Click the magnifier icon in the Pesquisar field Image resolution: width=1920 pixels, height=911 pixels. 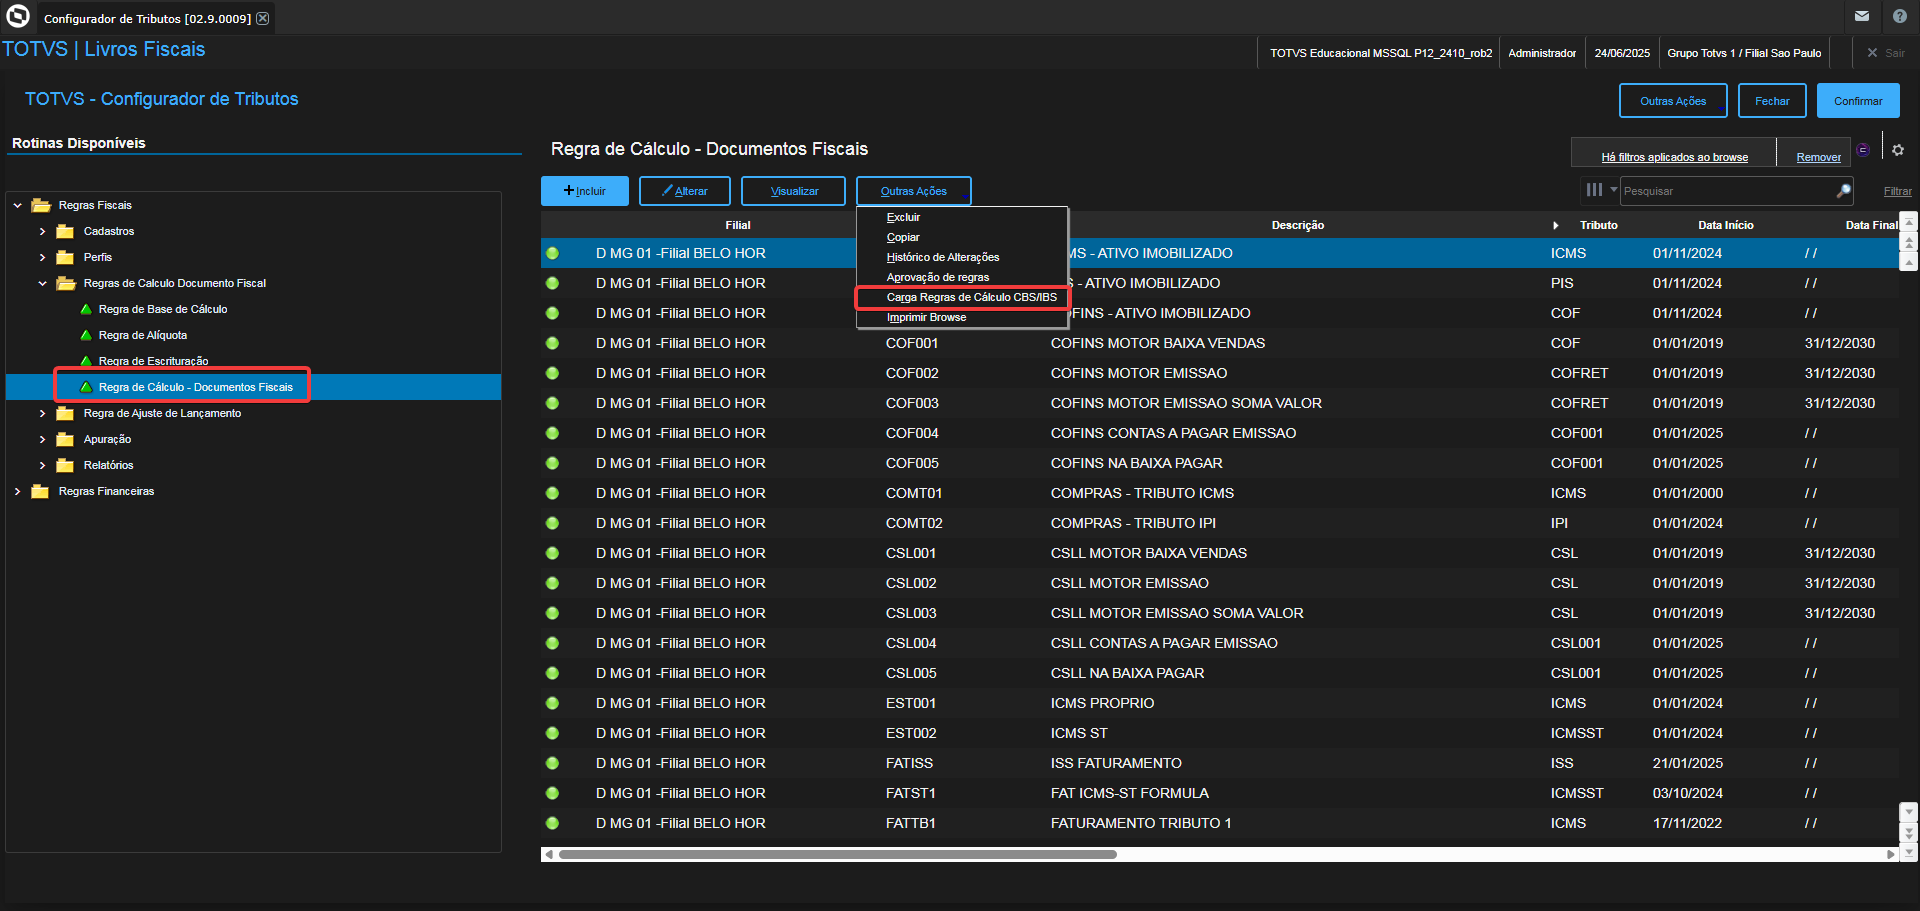click(1844, 190)
